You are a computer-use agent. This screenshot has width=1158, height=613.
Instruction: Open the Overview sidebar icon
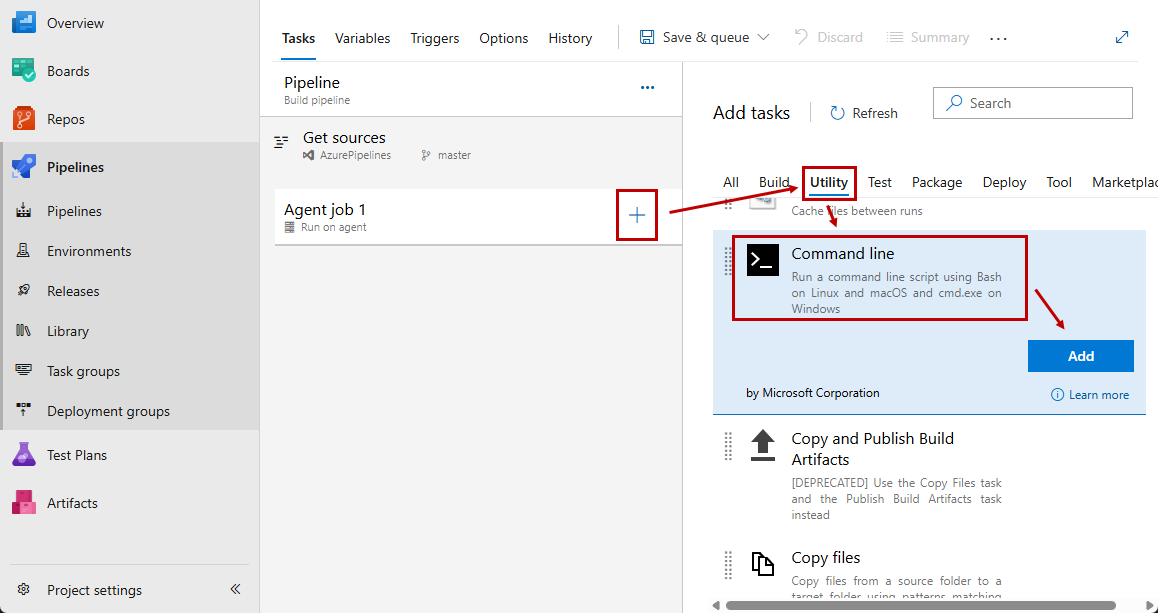24,23
